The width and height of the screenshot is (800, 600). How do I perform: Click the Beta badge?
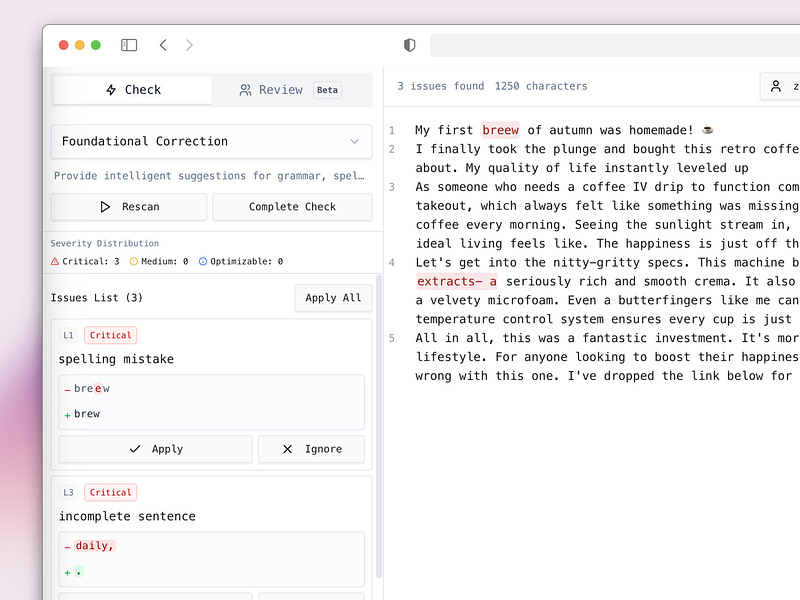(x=327, y=90)
